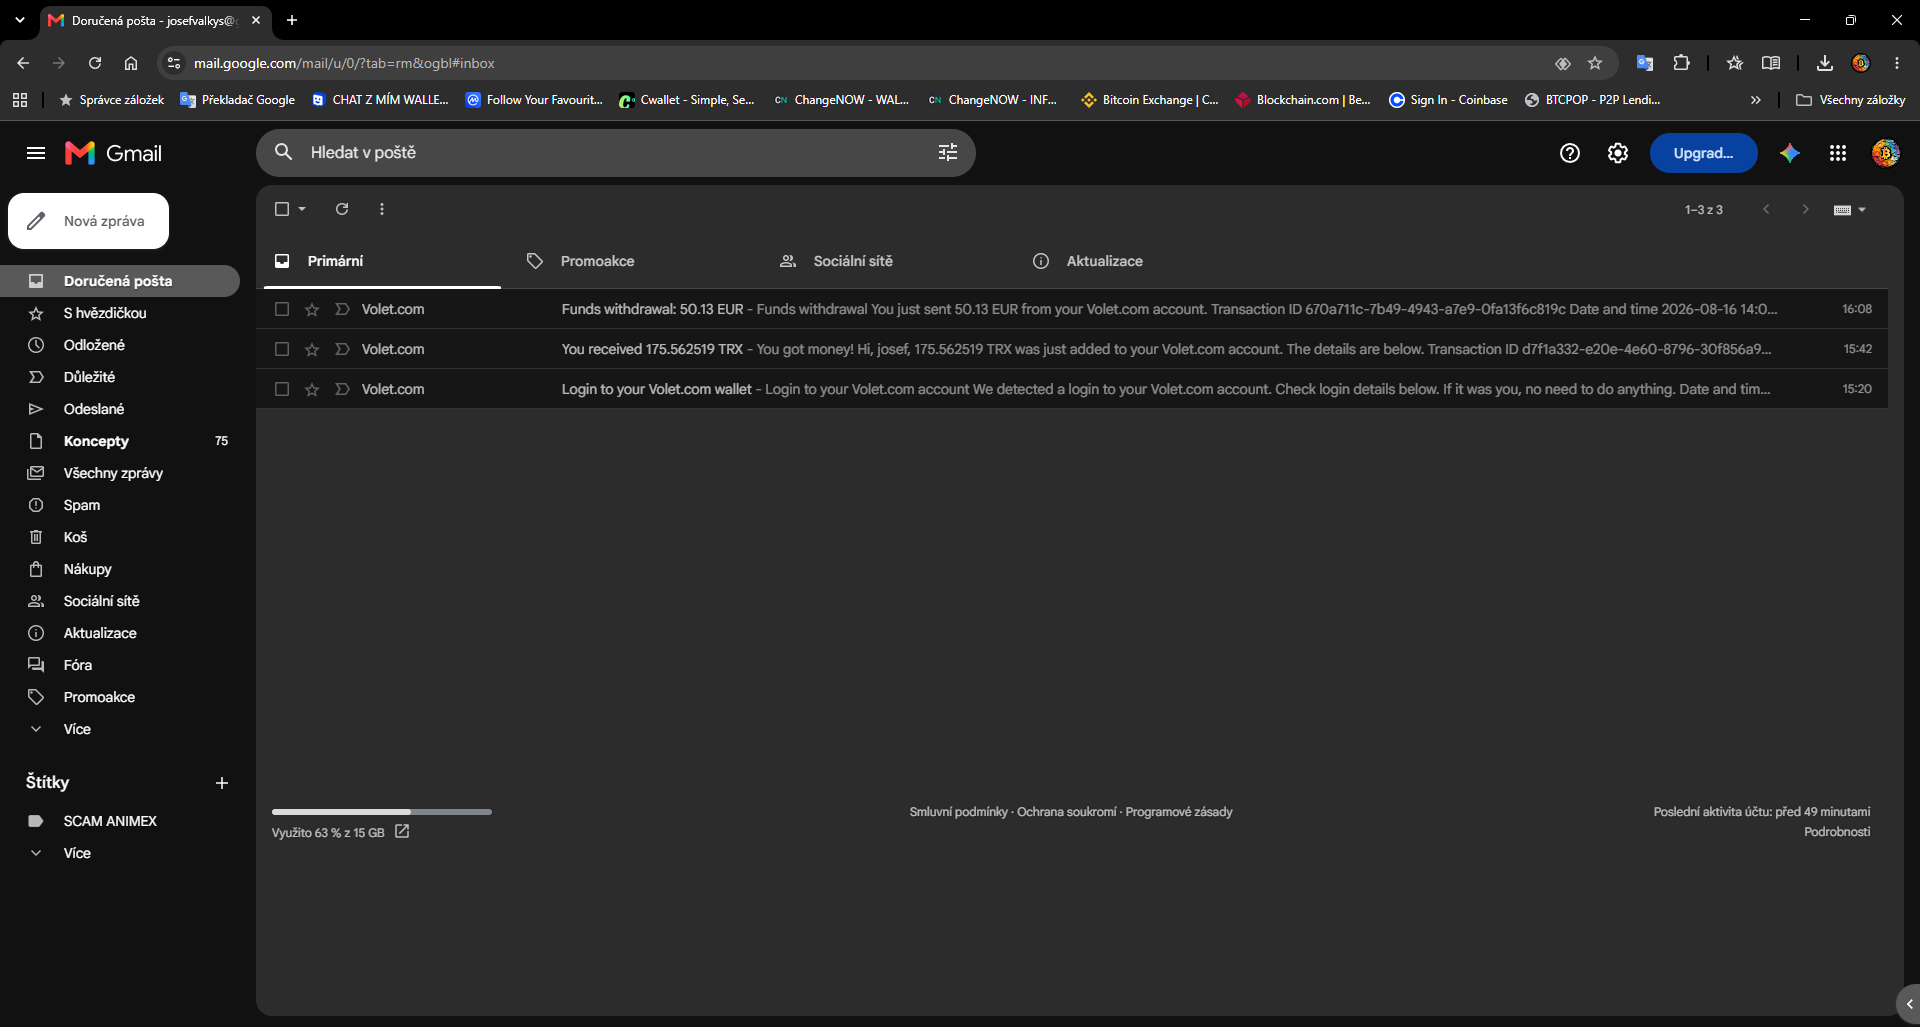The image size is (1920, 1027).
Task: Open the Gmail settings gear
Action: [x=1617, y=153]
